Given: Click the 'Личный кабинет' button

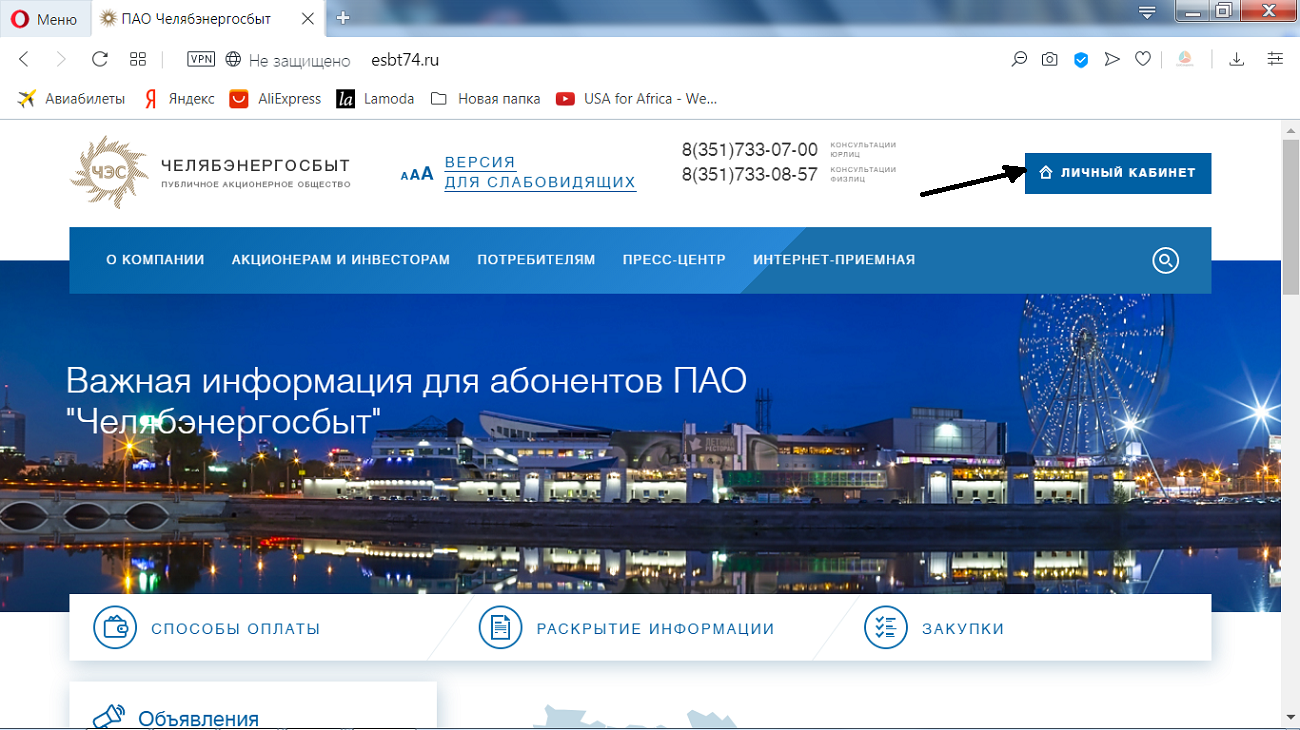Looking at the screenshot, I should (1117, 172).
